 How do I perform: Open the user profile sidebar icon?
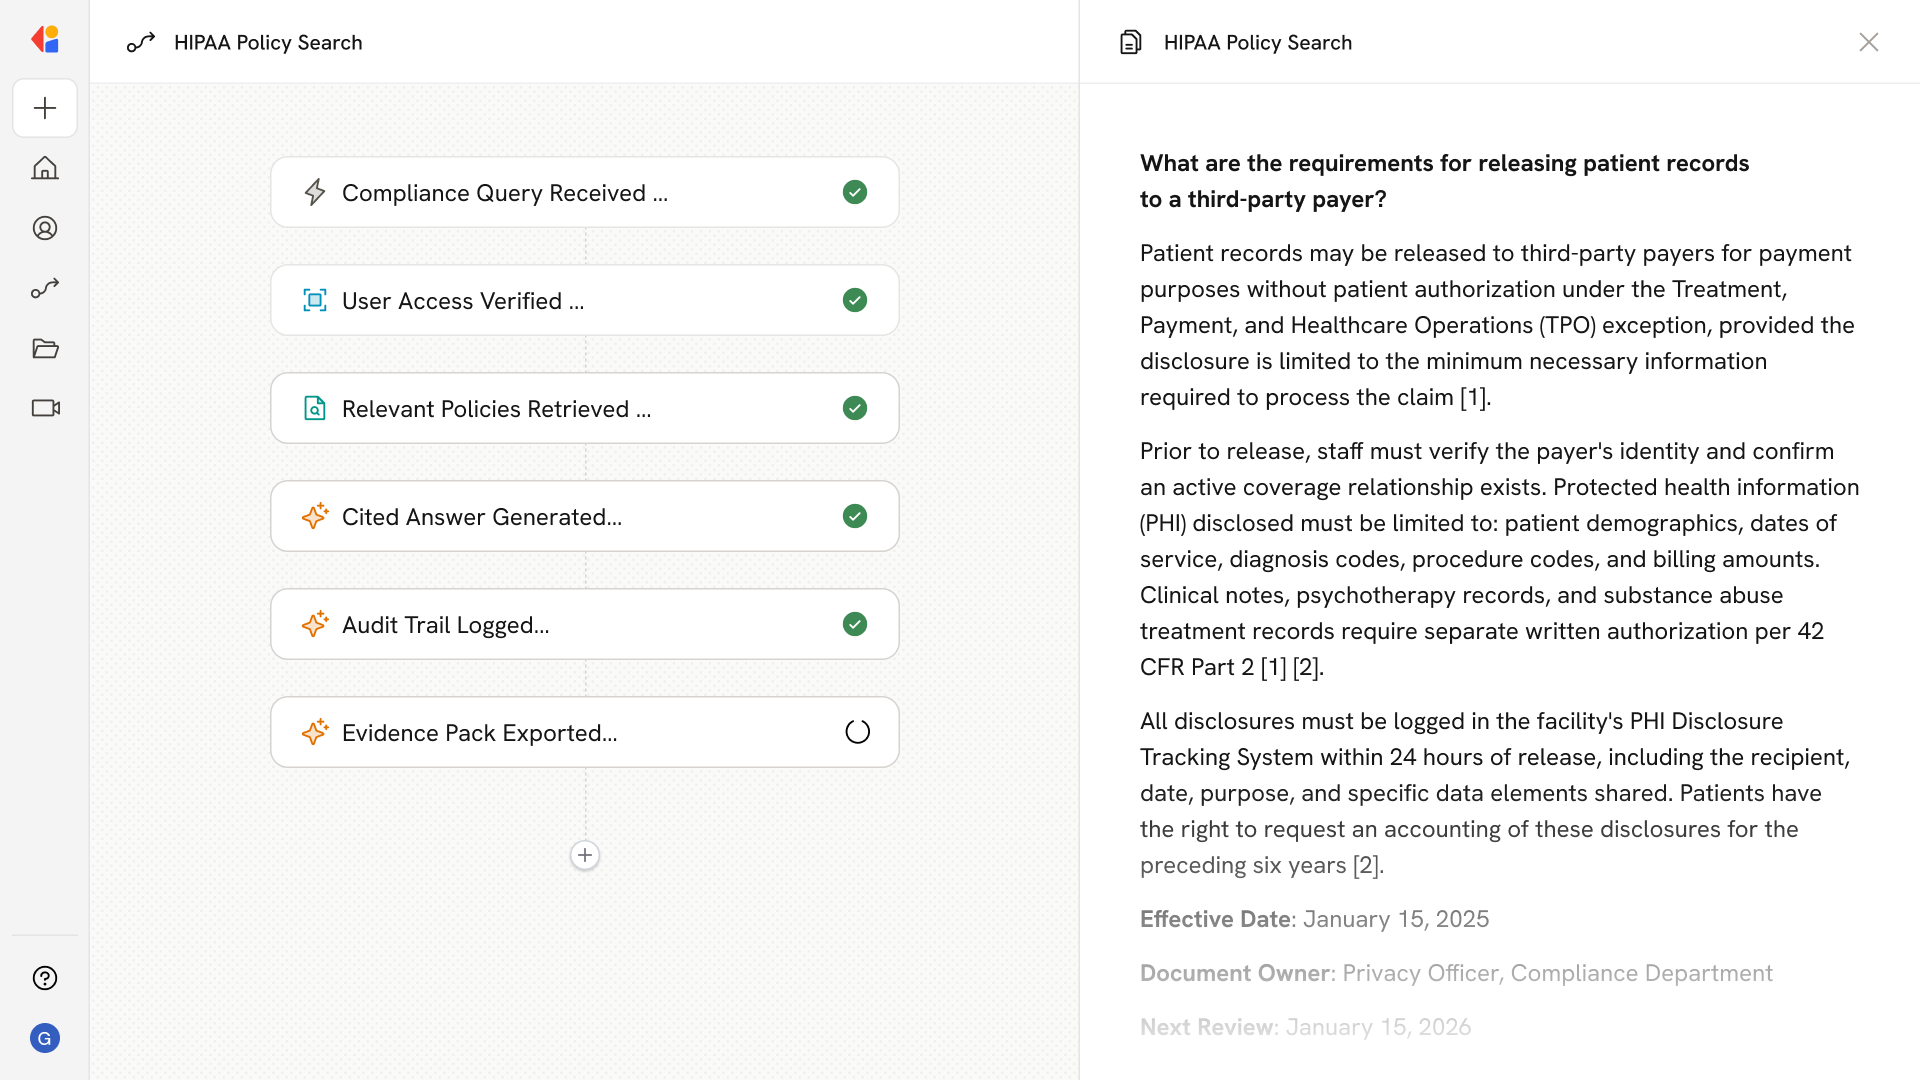tap(45, 228)
